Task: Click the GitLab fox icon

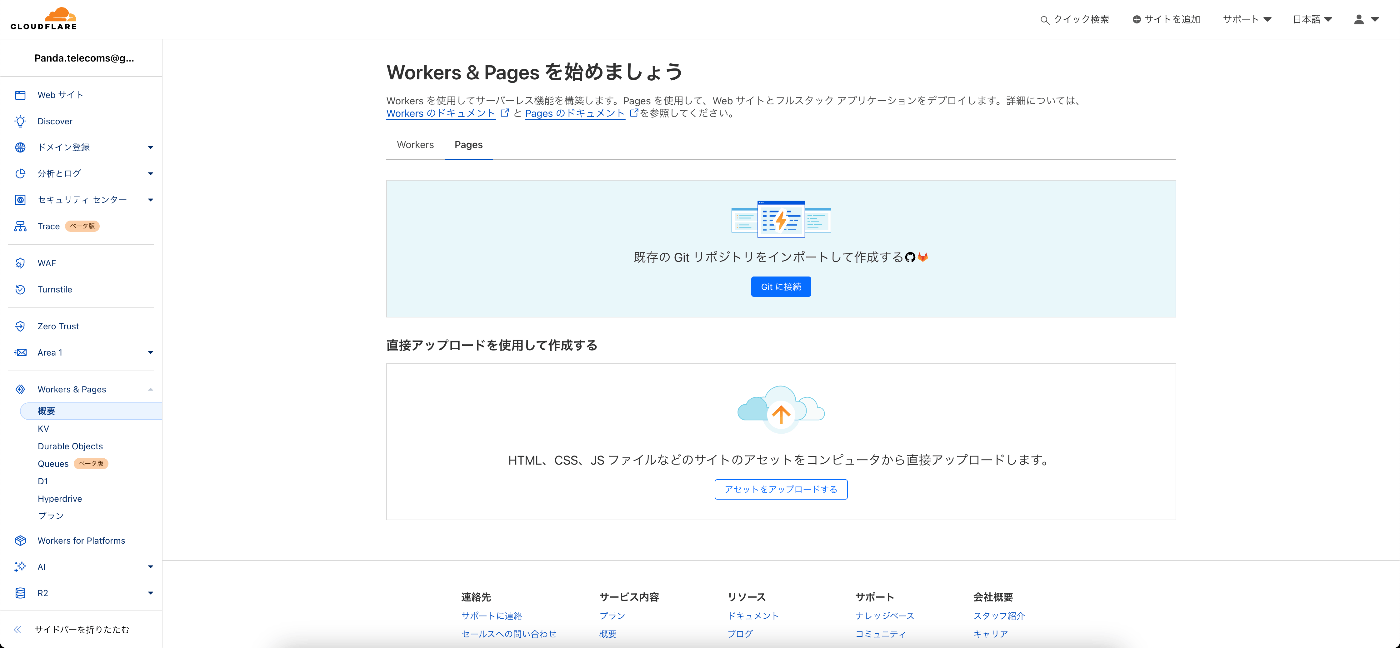Action: 923,257
